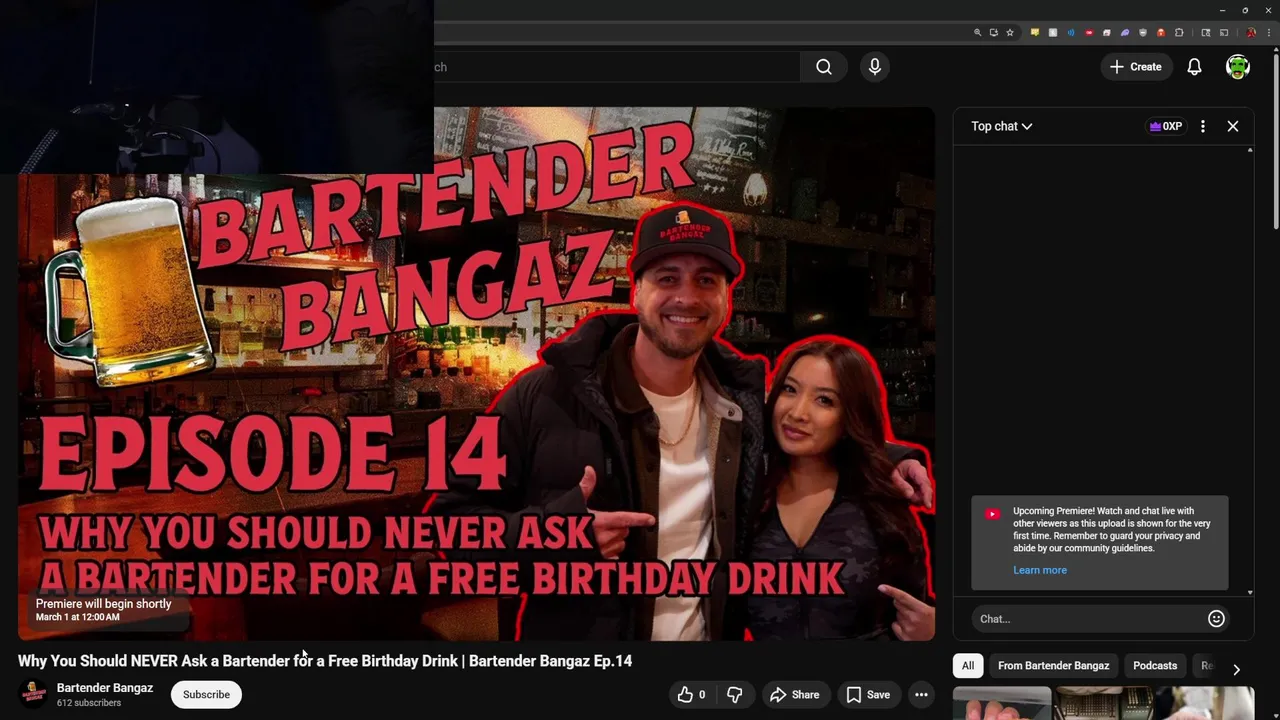This screenshot has height=720, width=1280.
Task: Click the 'March 1 at 12:00 AM' text
Action: pos(78,617)
